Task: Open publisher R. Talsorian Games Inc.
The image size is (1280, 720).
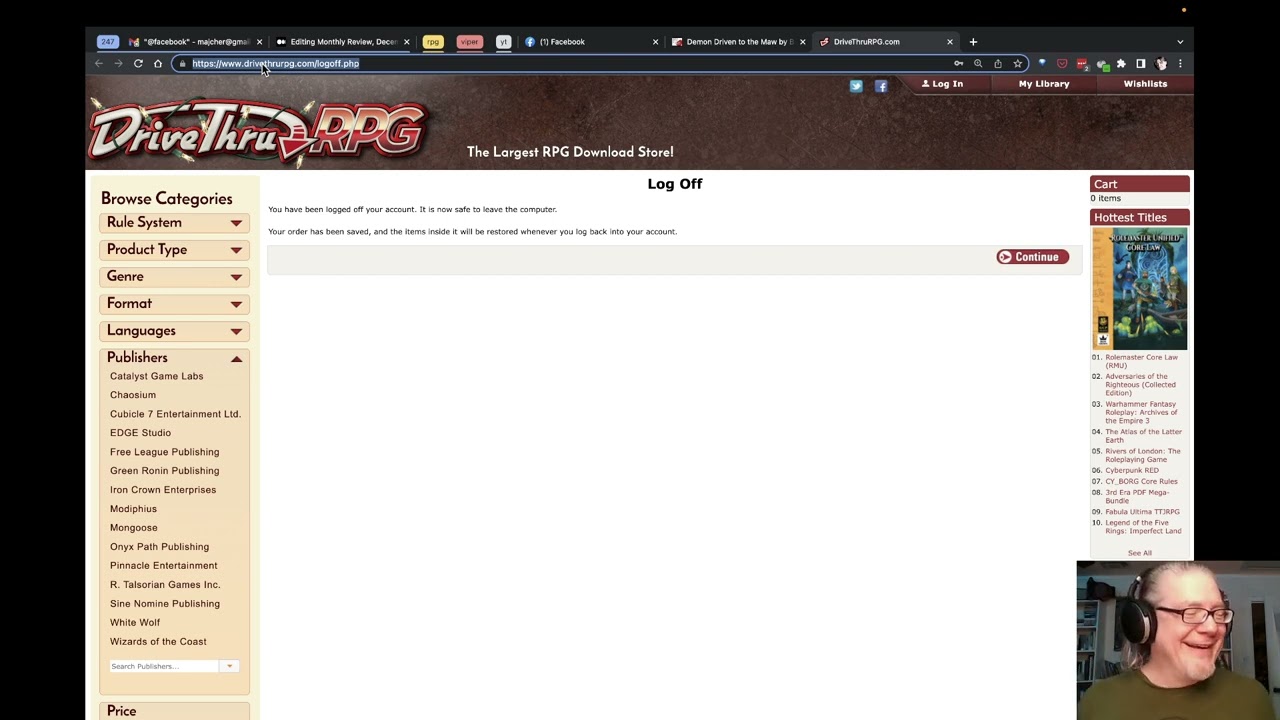Action: [165, 585]
